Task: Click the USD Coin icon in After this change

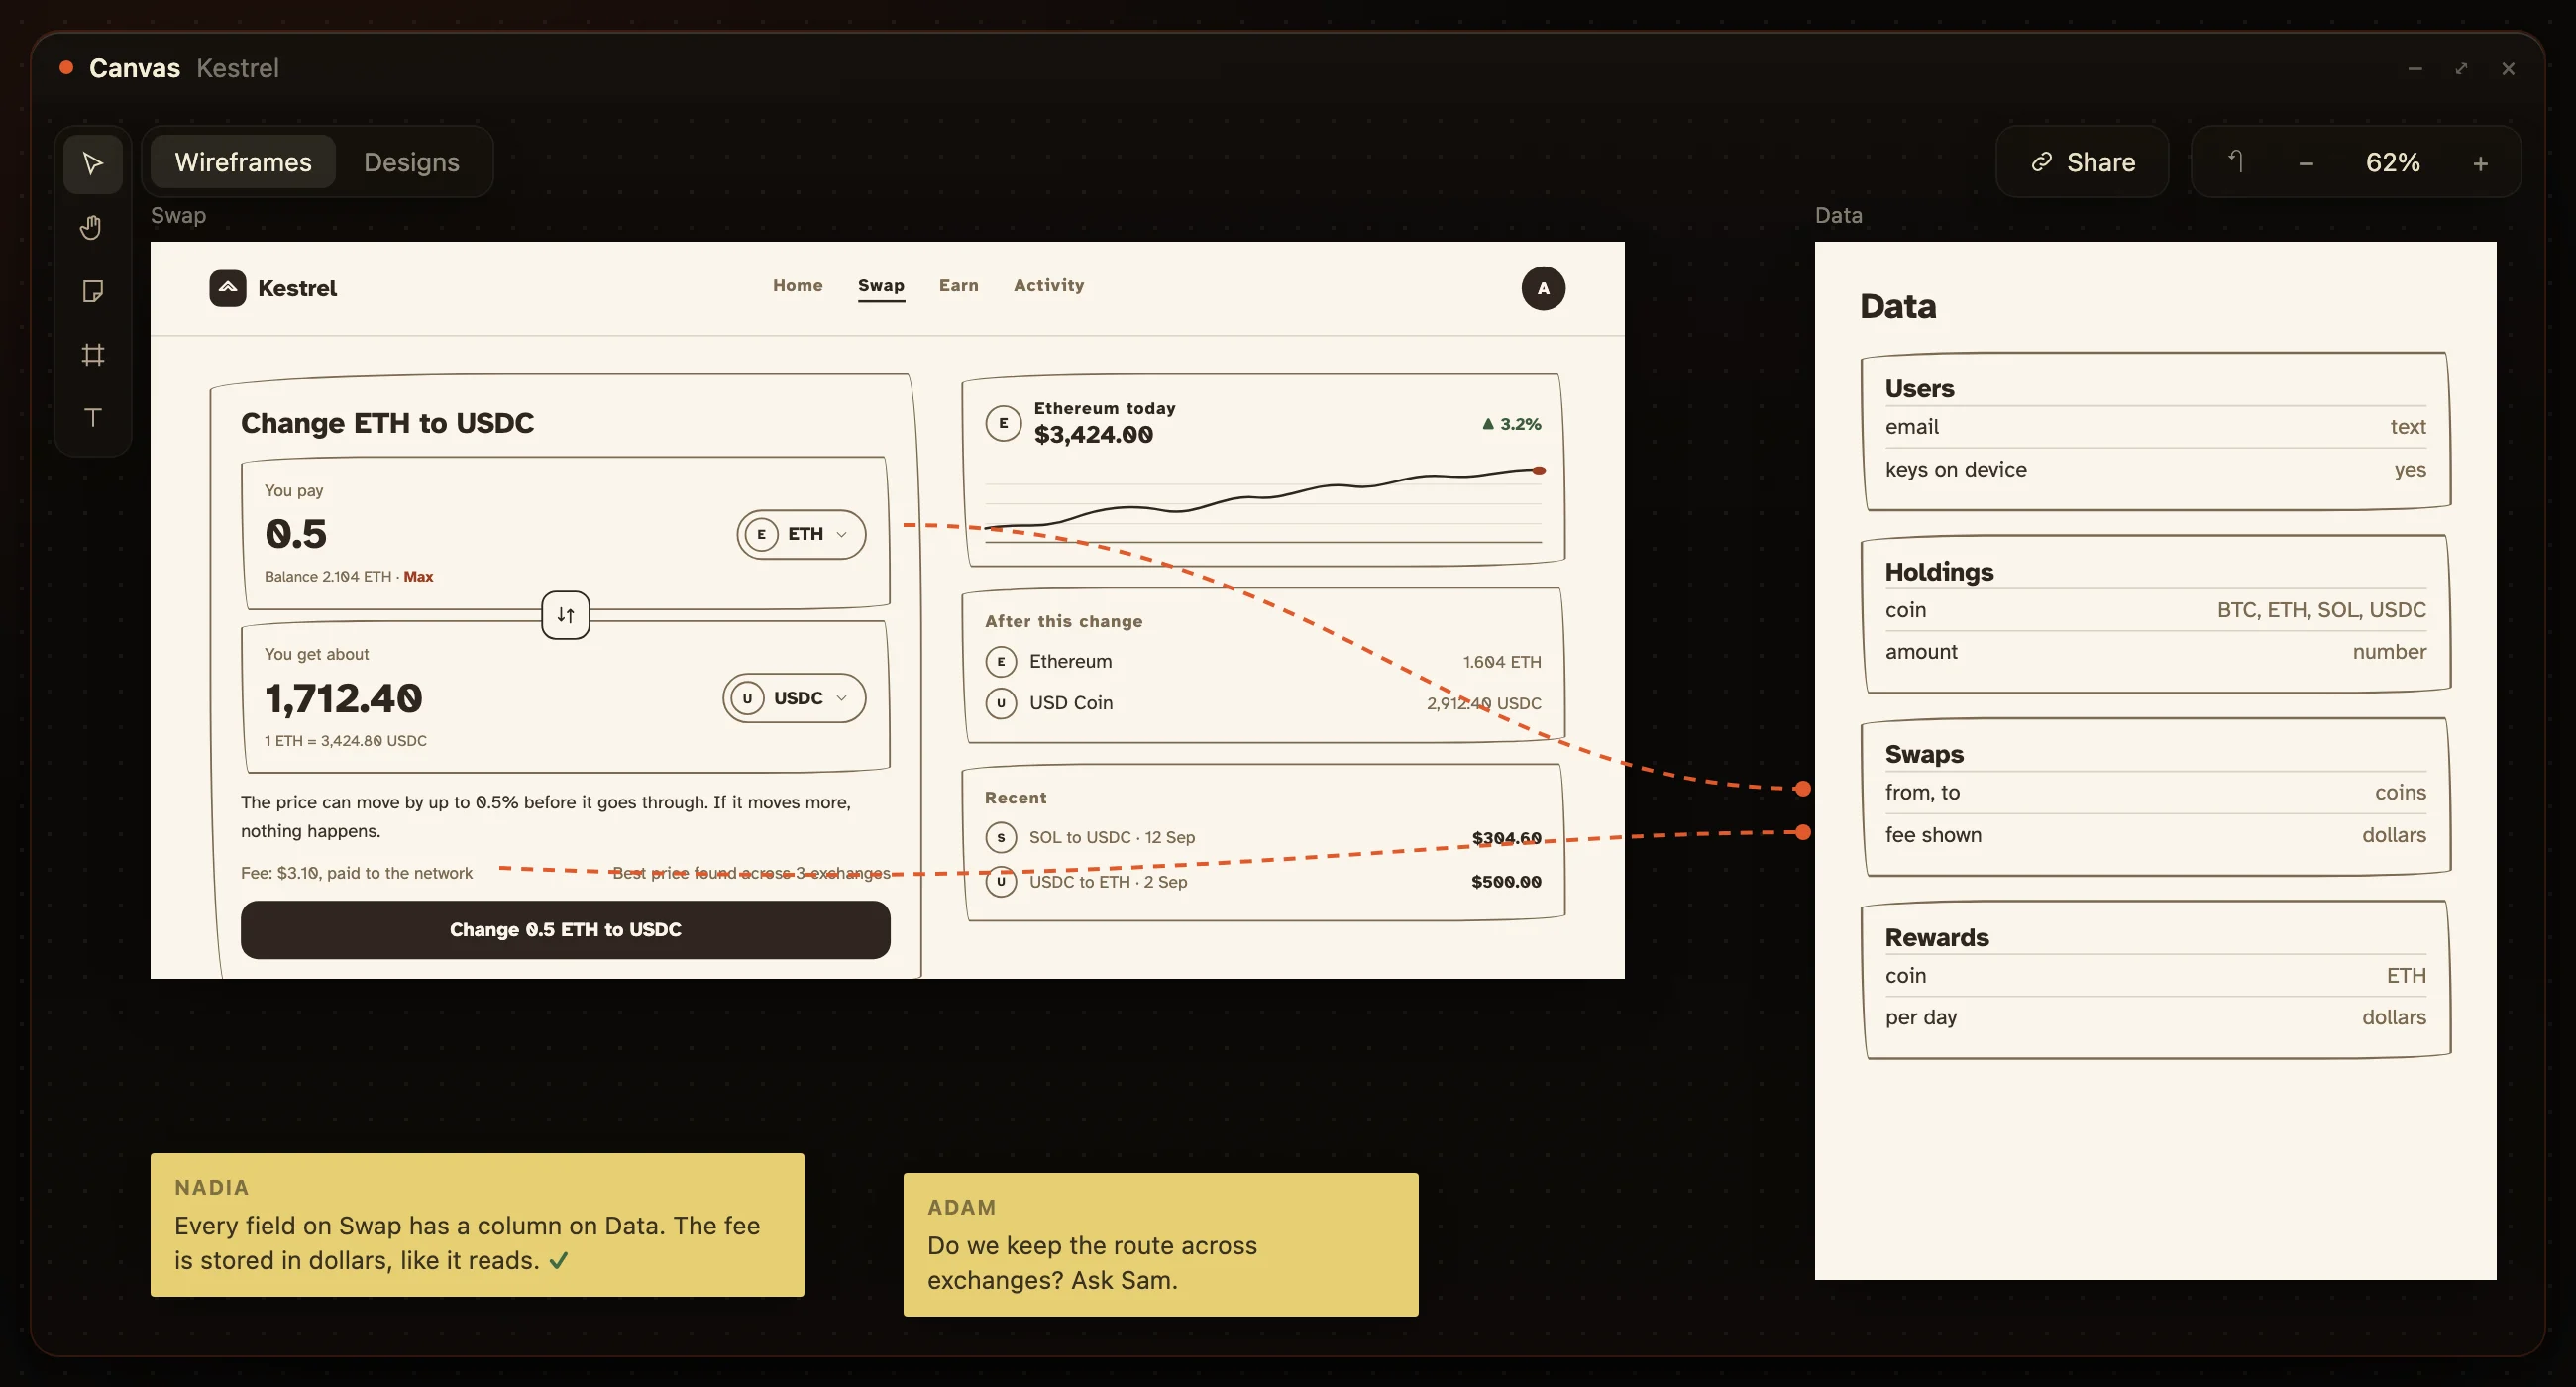Action: (x=1000, y=703)
